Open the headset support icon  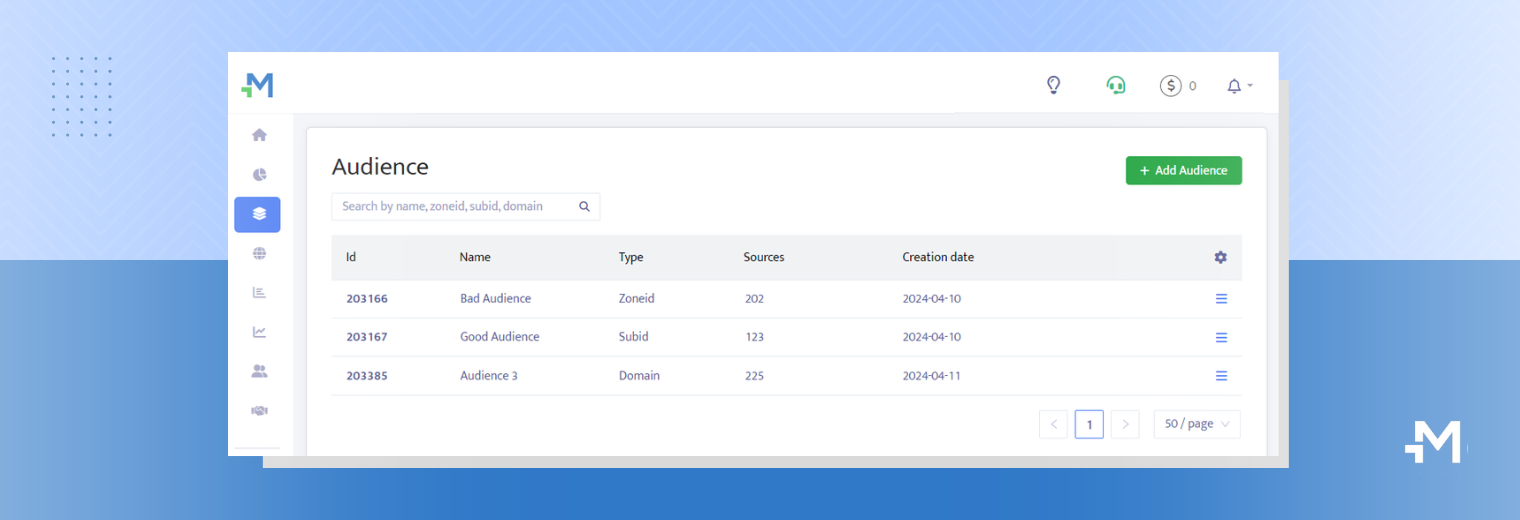click(x=1115, y=86)
